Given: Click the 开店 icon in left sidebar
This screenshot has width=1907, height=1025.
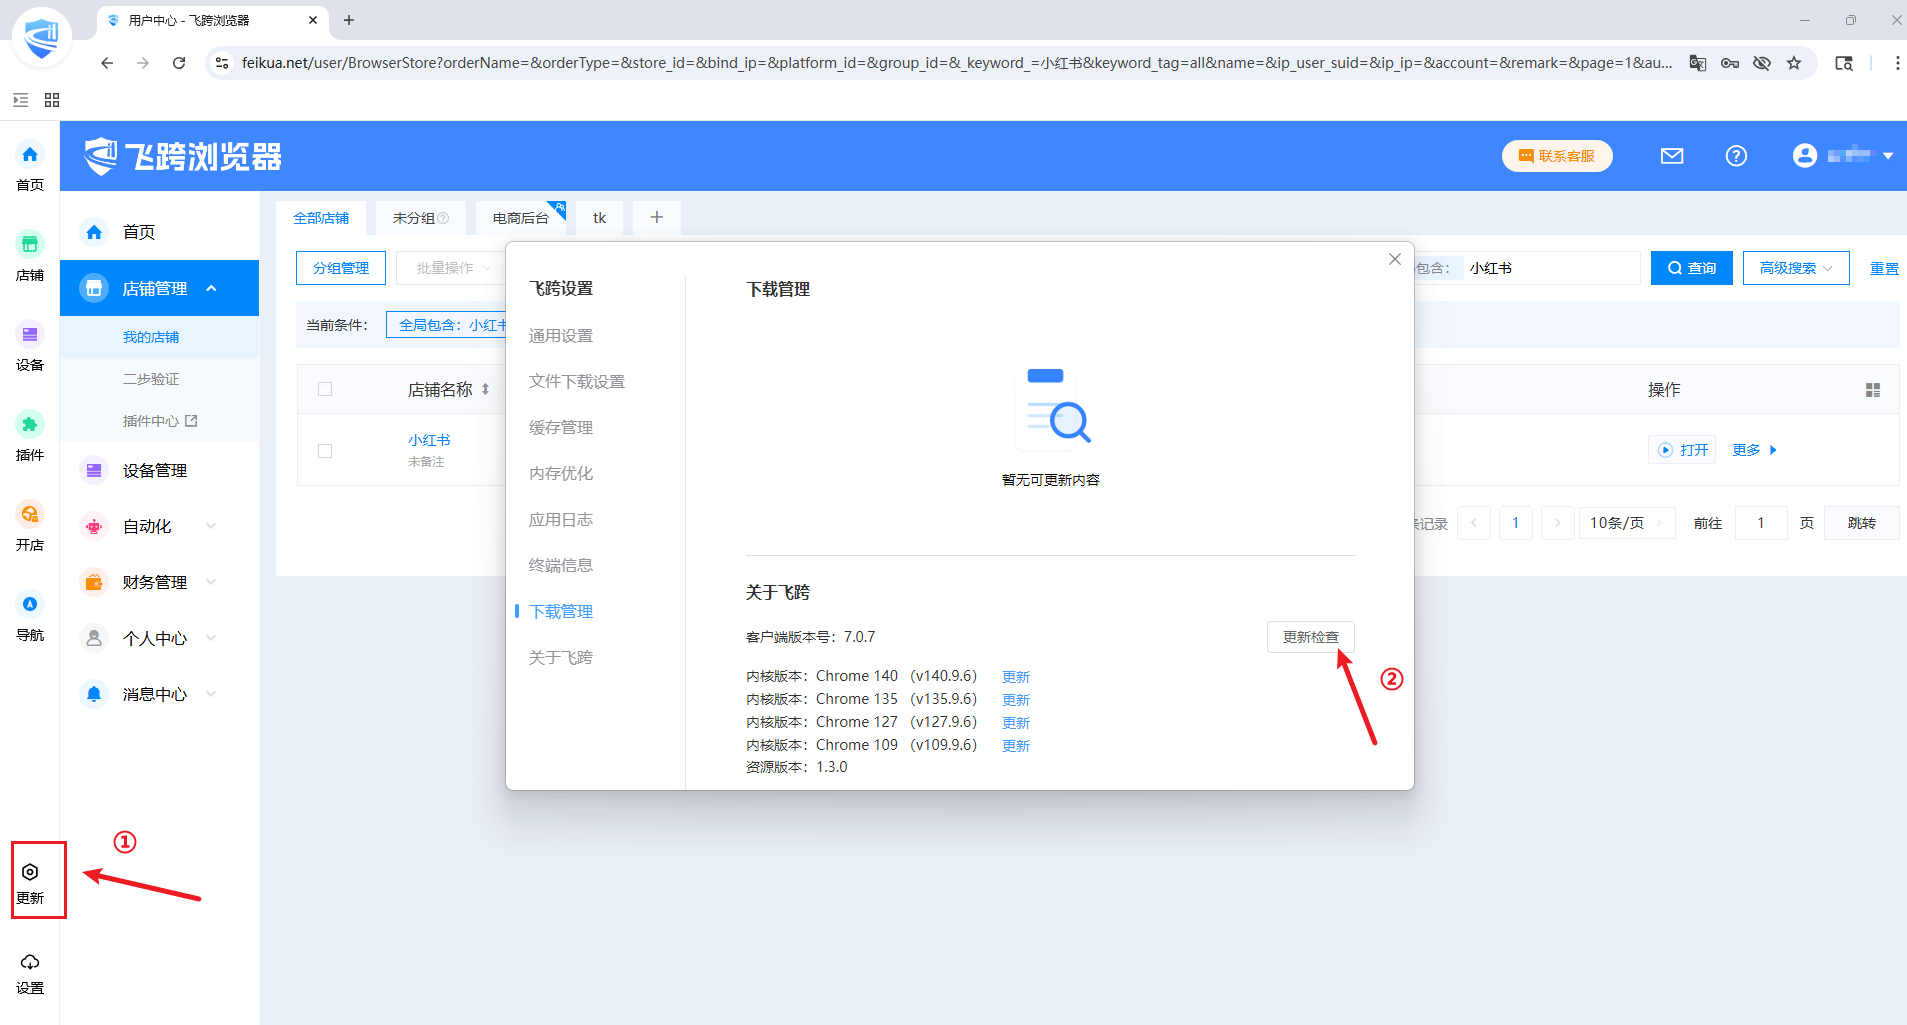Looking at the screenshot, I should (30, 515).
